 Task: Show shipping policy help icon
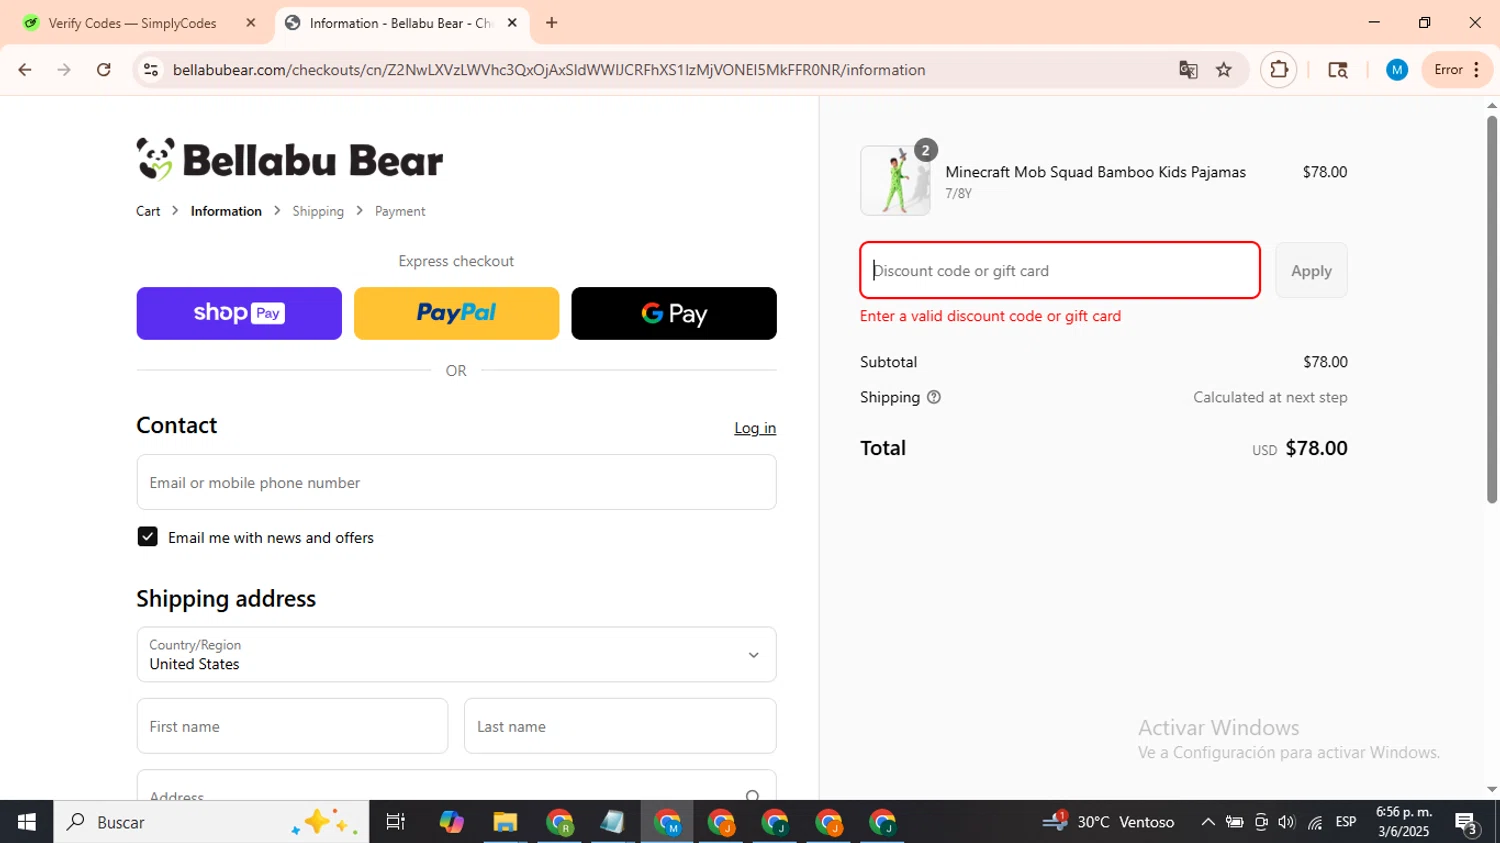[x=934, y=397]
